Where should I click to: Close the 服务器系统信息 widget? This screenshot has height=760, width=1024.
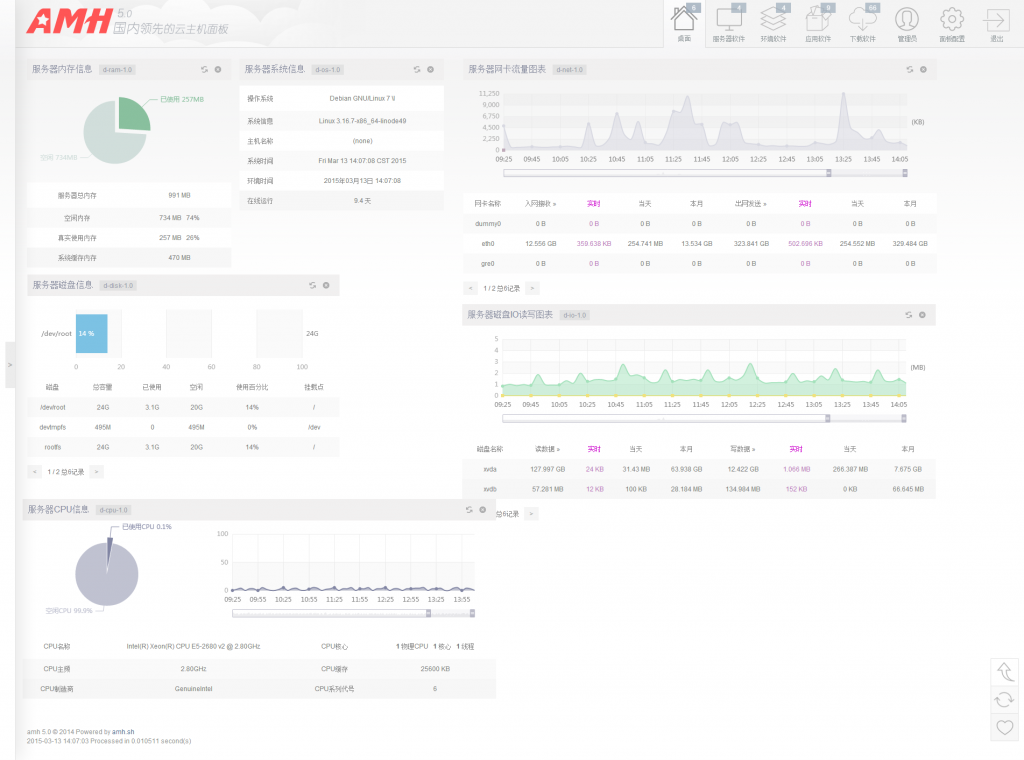[430, 70]
